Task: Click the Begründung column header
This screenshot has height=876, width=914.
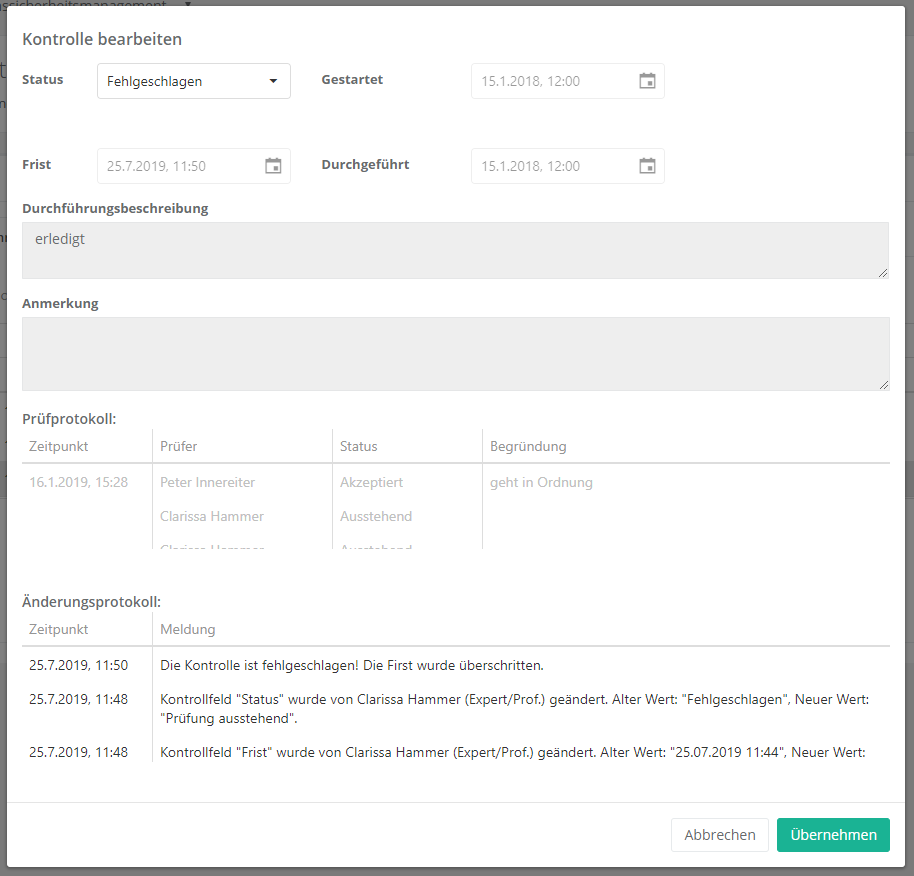Action: pyautogui.click(x=528, y=446)
